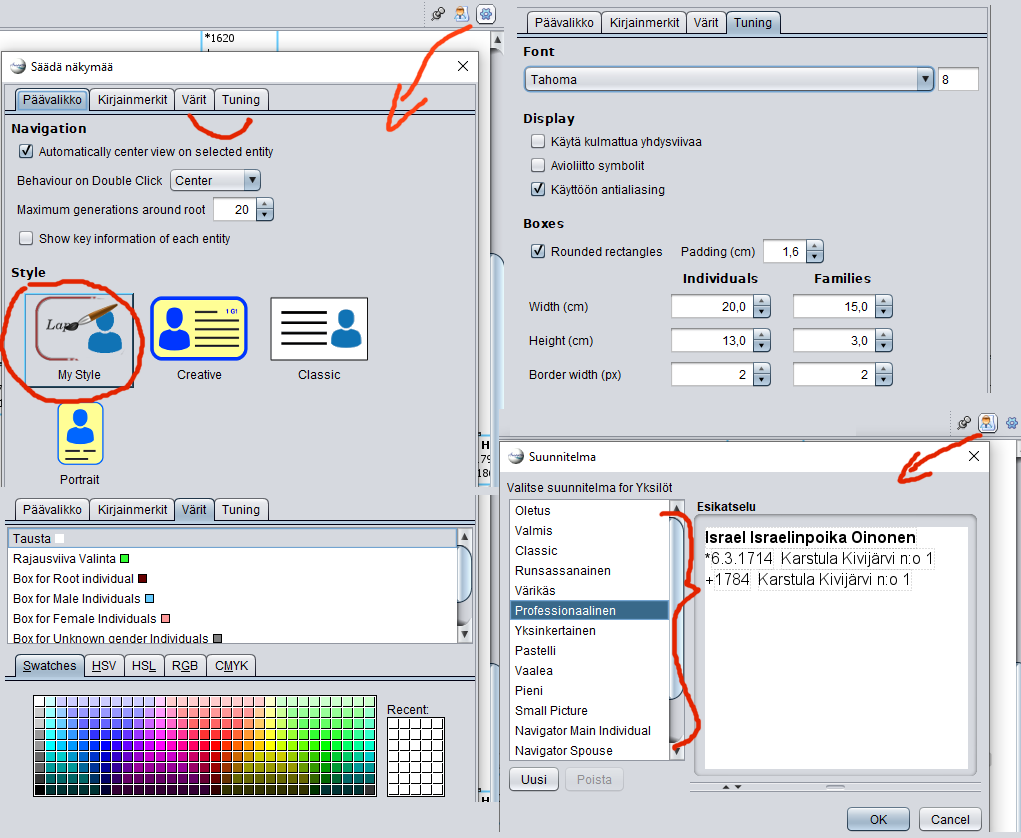Click the Recent colors grid

click(x=415, y=757)
